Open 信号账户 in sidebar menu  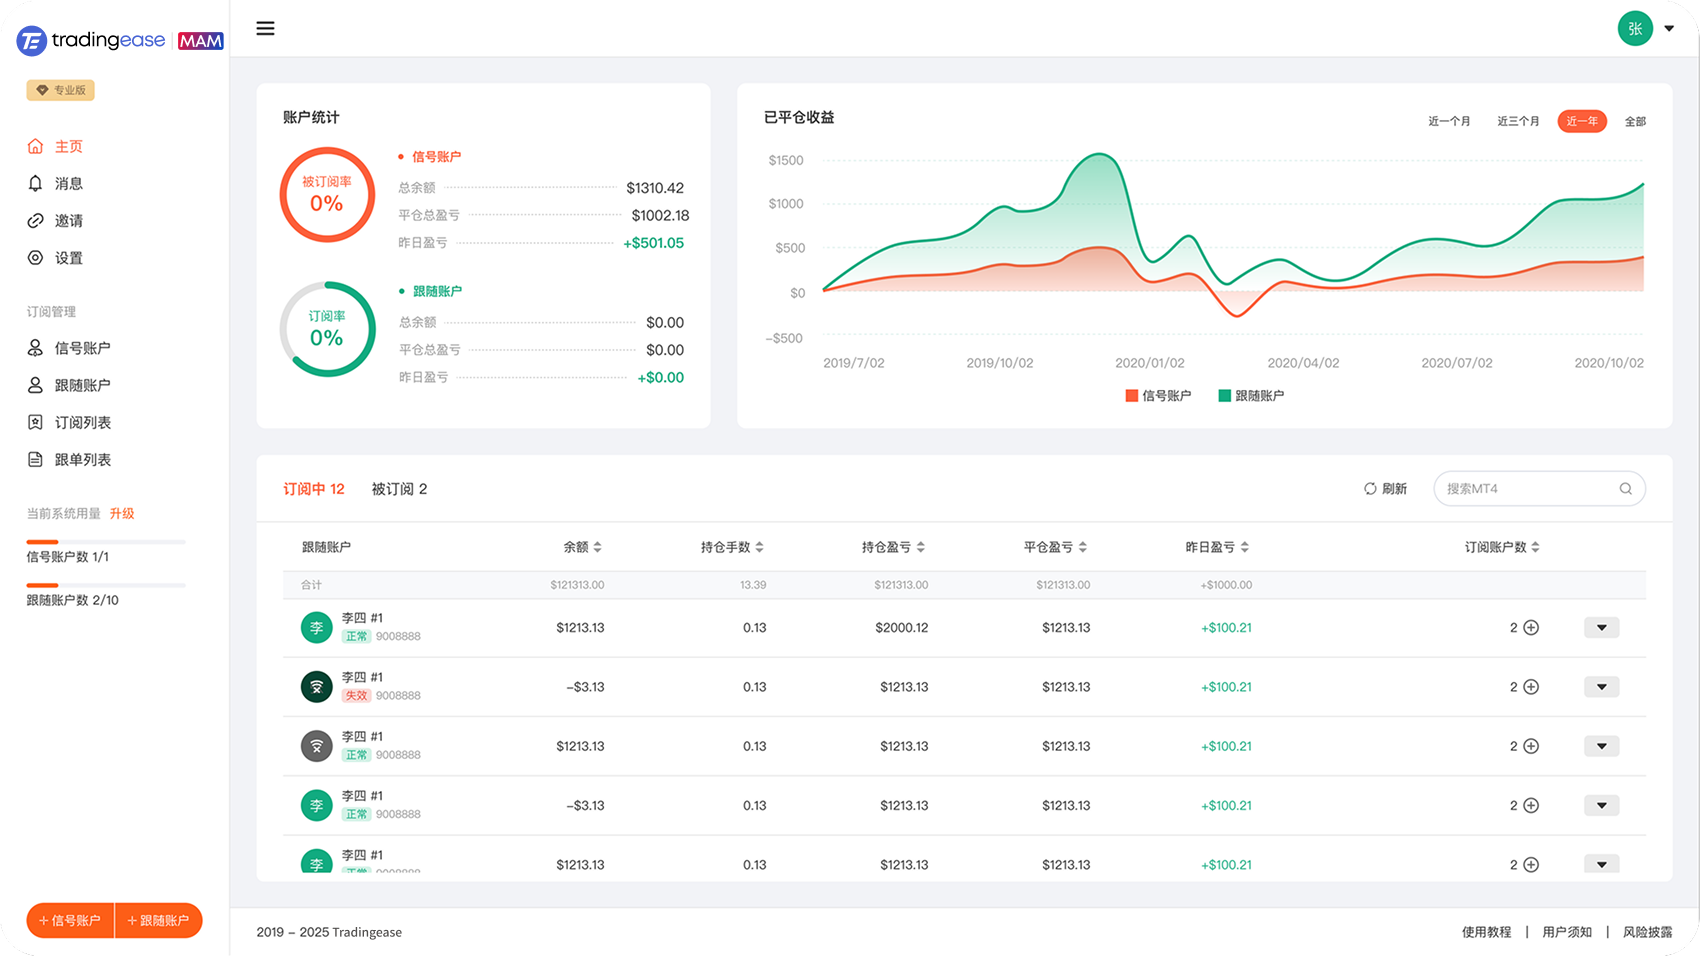82,348
